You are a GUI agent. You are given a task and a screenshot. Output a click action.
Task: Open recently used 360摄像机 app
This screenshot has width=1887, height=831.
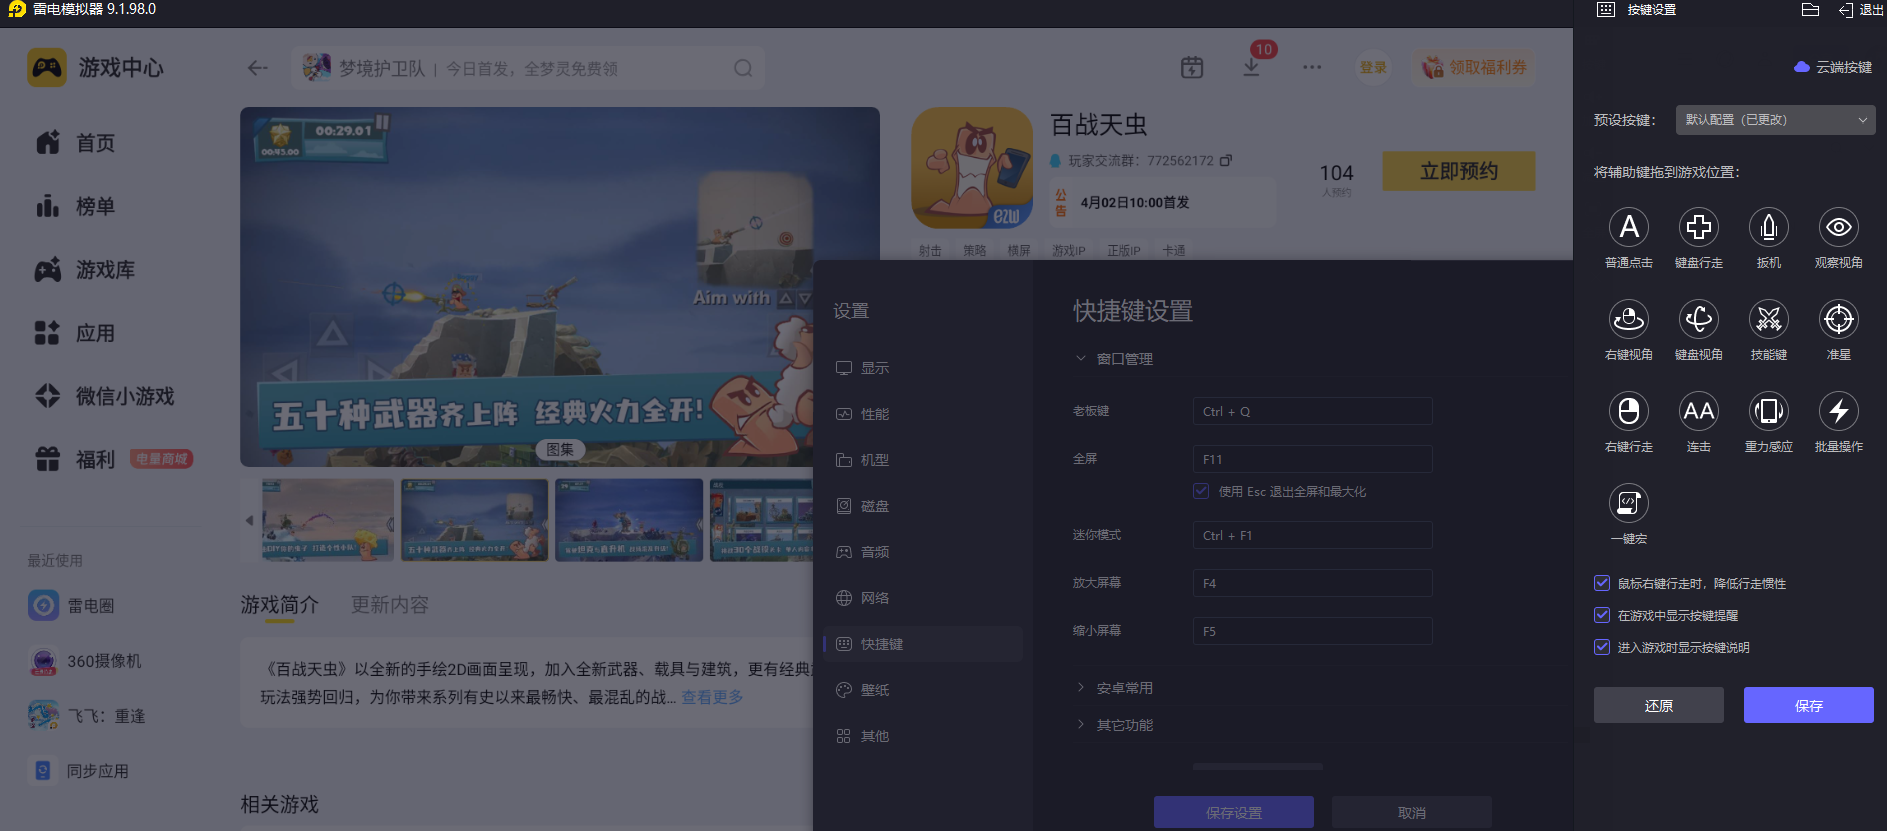pos(85,661)
